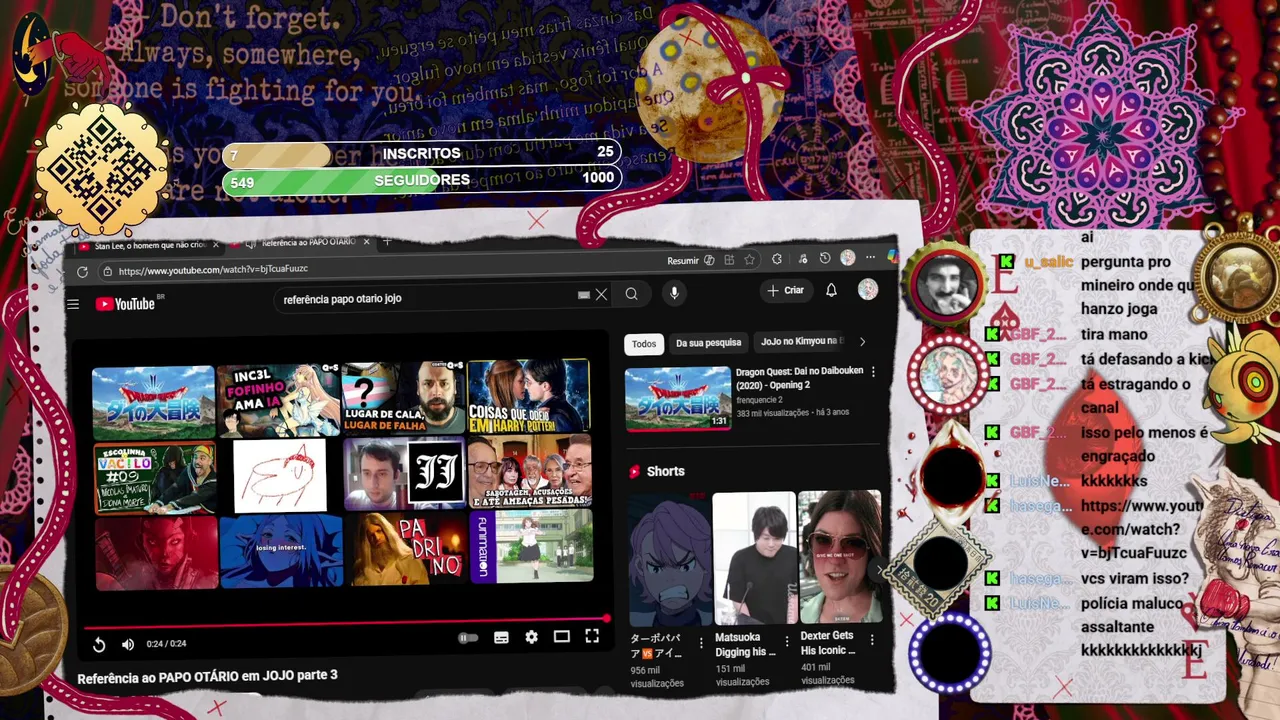Click the SEGUIDORES goal progress bar

(421, 180)
